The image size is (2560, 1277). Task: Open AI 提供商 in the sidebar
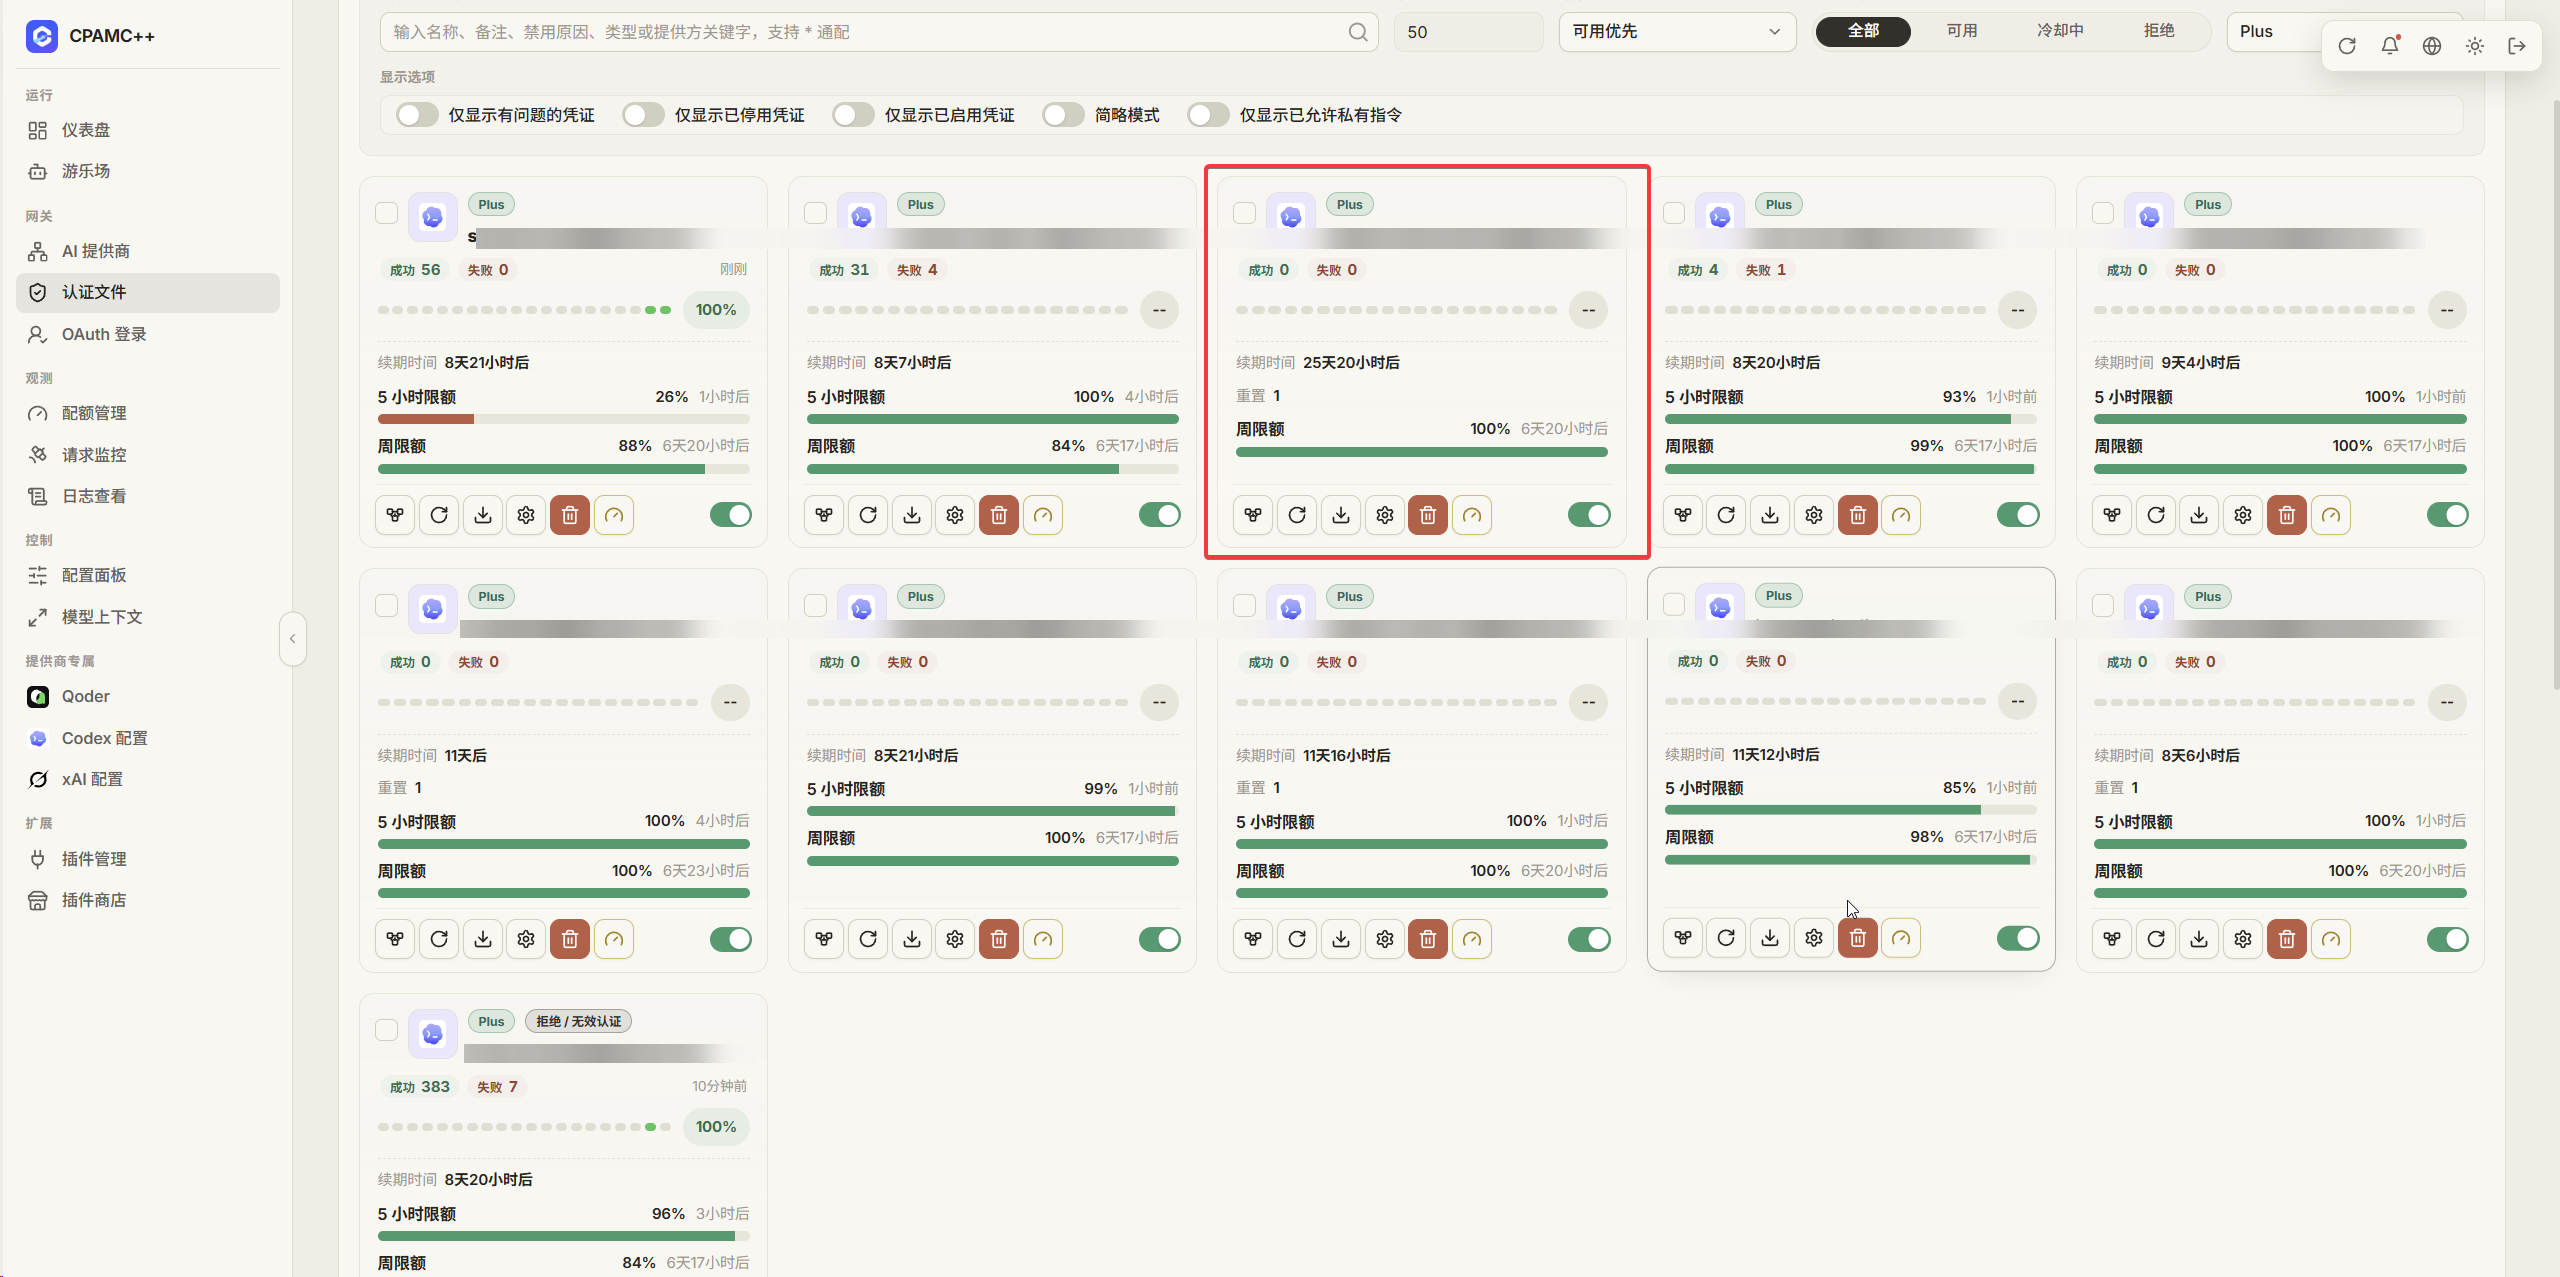148,251
